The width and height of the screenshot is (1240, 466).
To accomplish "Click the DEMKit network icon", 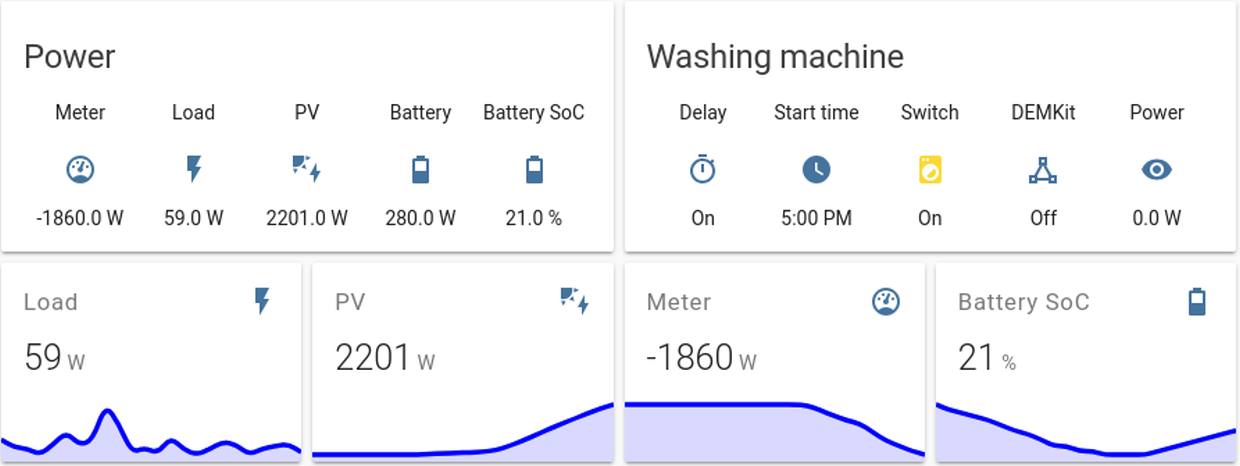I will pos(1043,170).
